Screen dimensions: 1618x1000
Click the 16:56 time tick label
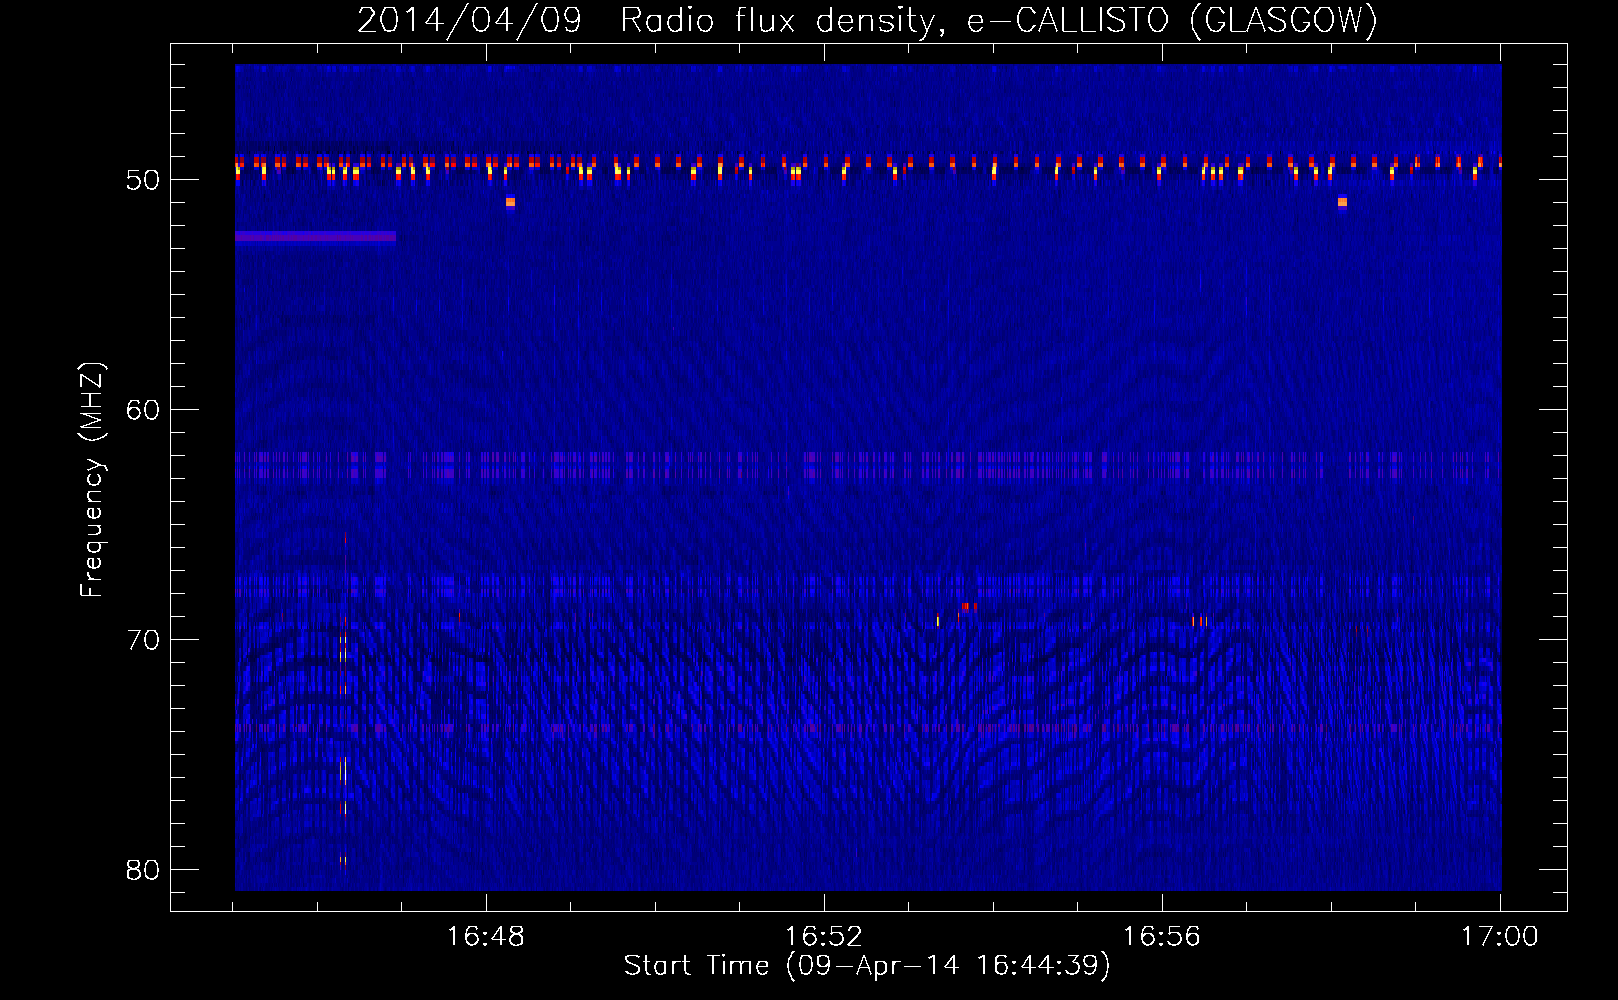pyautogui.click(x=1161, y=937)
